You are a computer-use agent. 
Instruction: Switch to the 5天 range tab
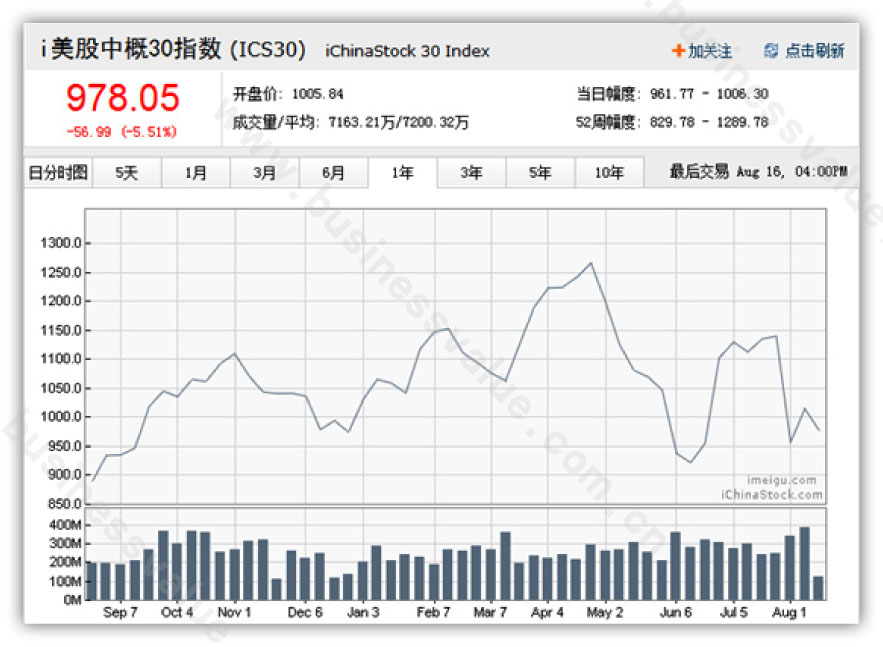127,173
